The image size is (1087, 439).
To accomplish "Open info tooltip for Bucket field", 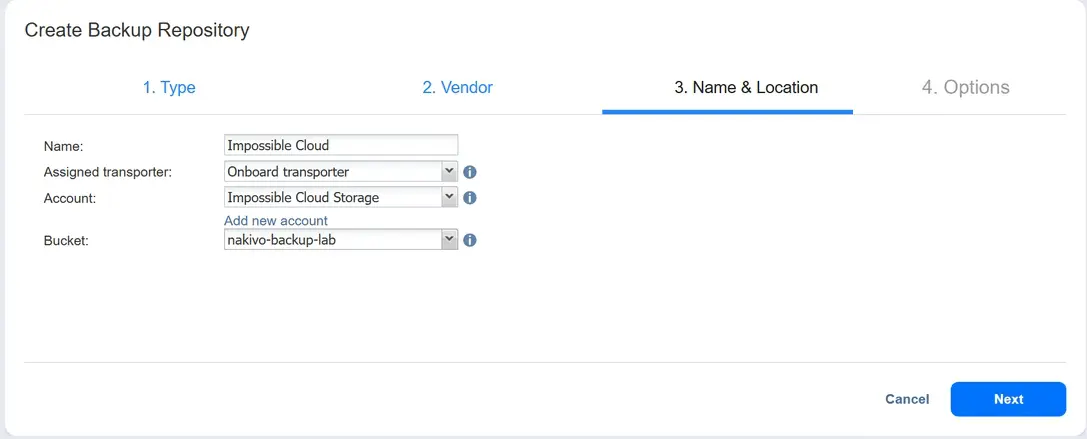I will tap(469, 241).
